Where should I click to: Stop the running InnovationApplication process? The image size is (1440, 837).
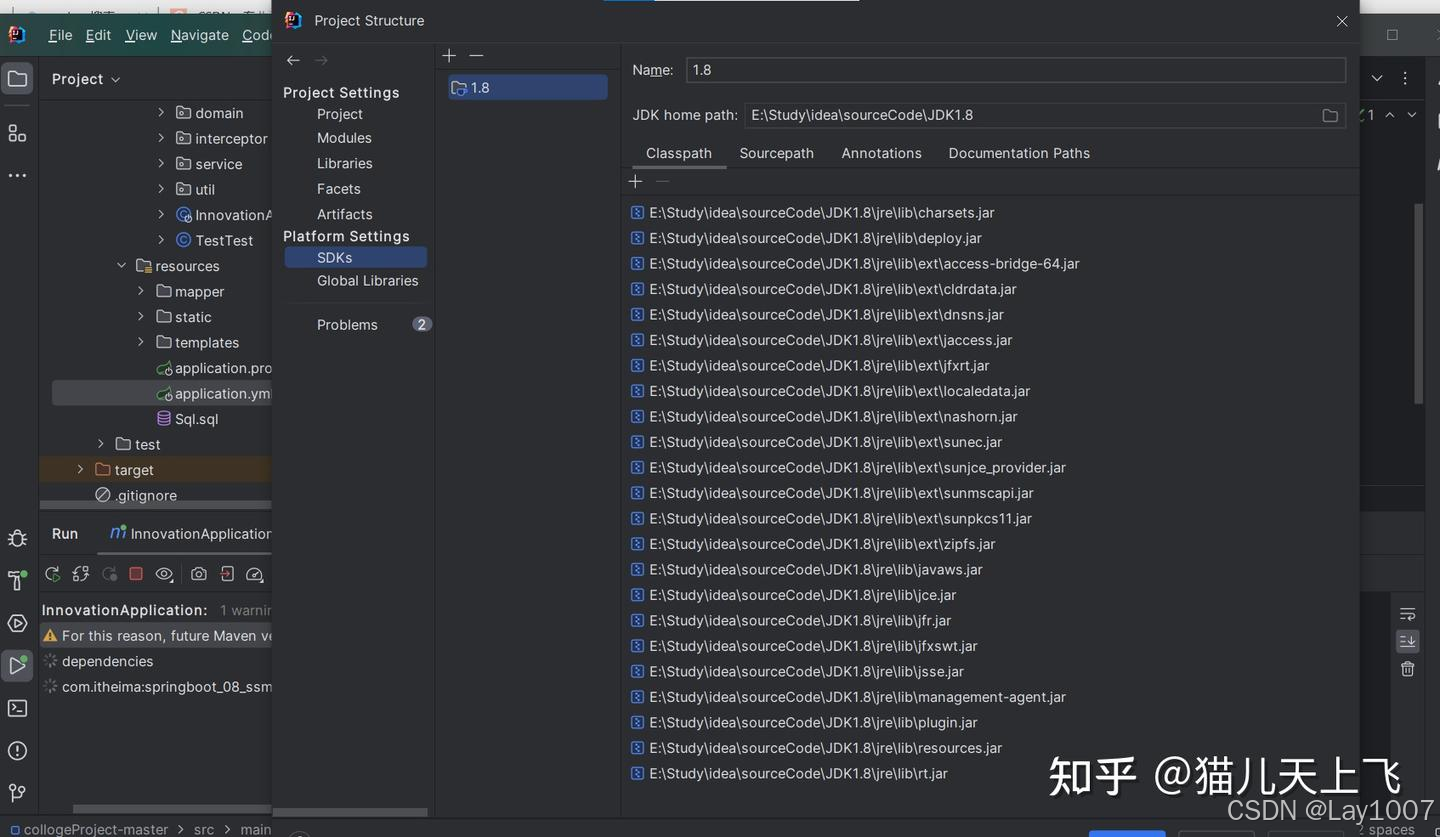coord(136,574)
